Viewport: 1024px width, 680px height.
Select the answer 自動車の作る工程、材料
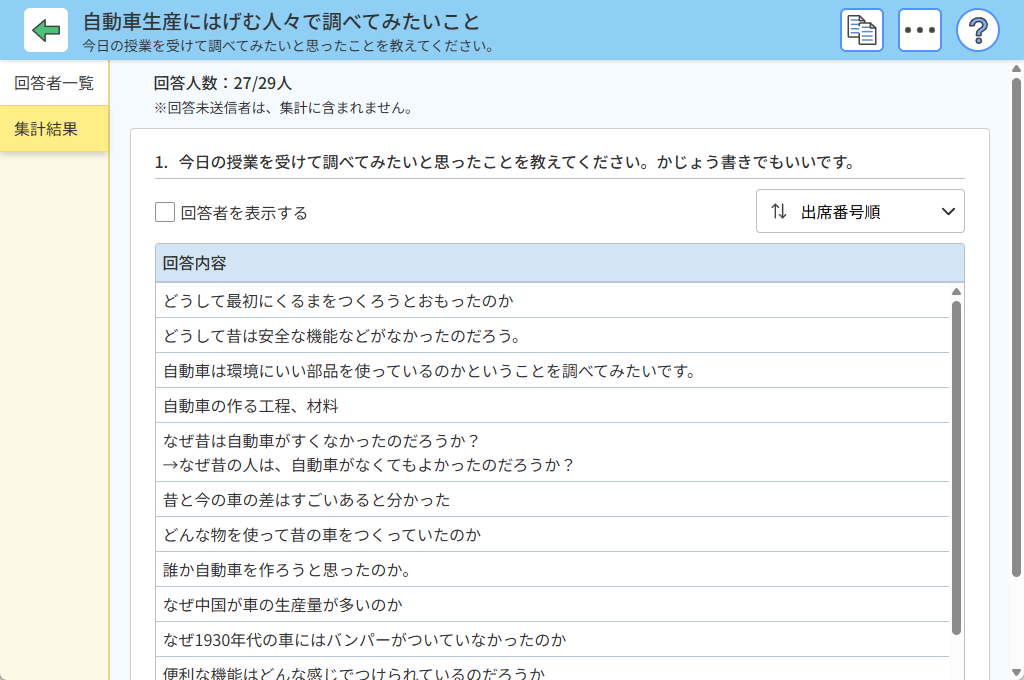click(x=251, y=406)
